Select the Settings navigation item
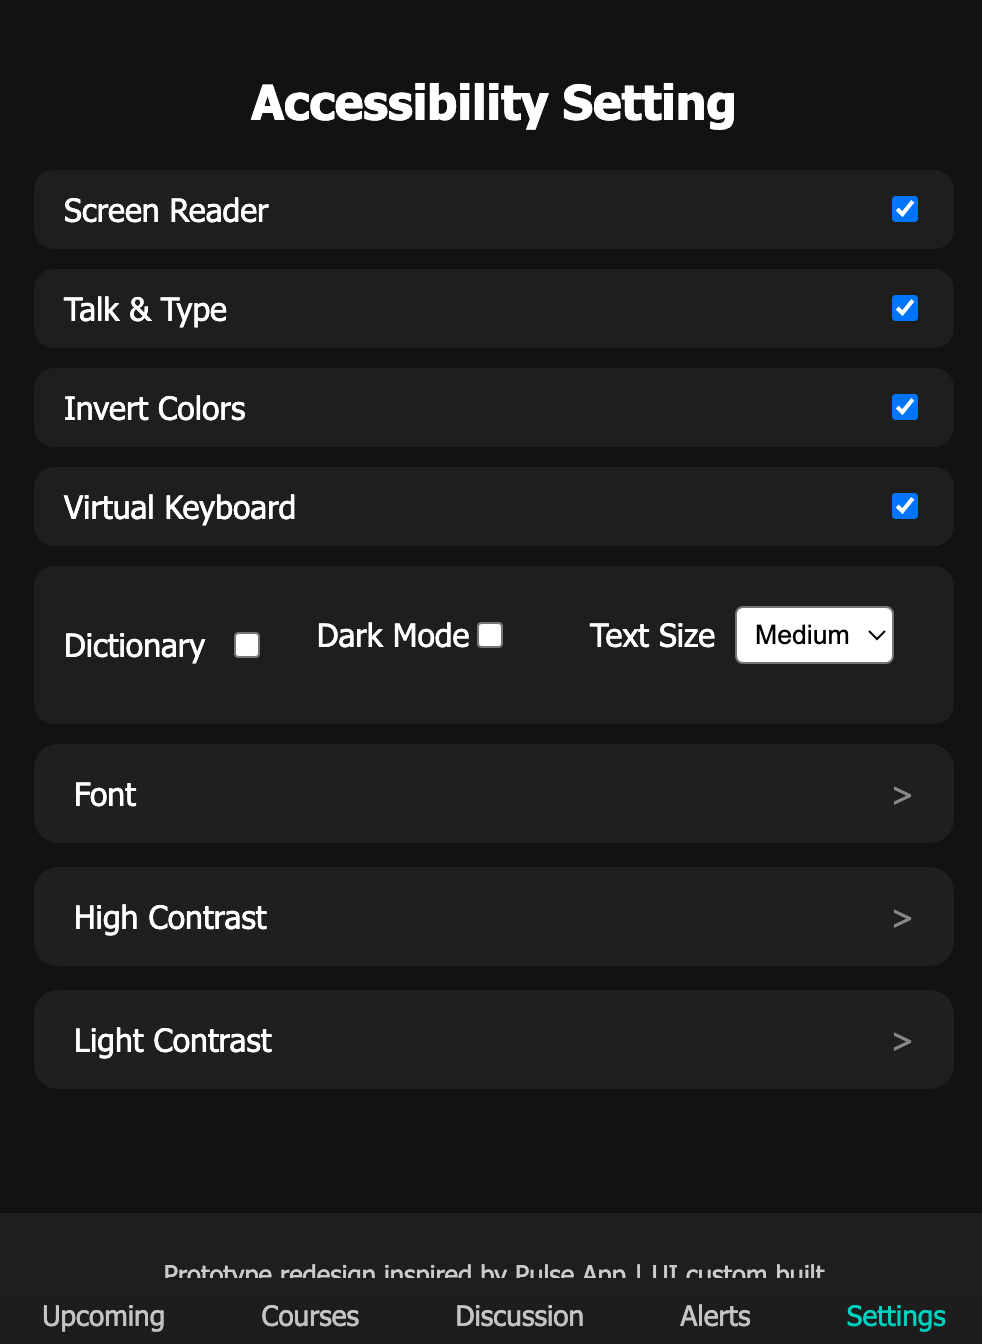982x1344 pixels. click(x=895, y=1316)
